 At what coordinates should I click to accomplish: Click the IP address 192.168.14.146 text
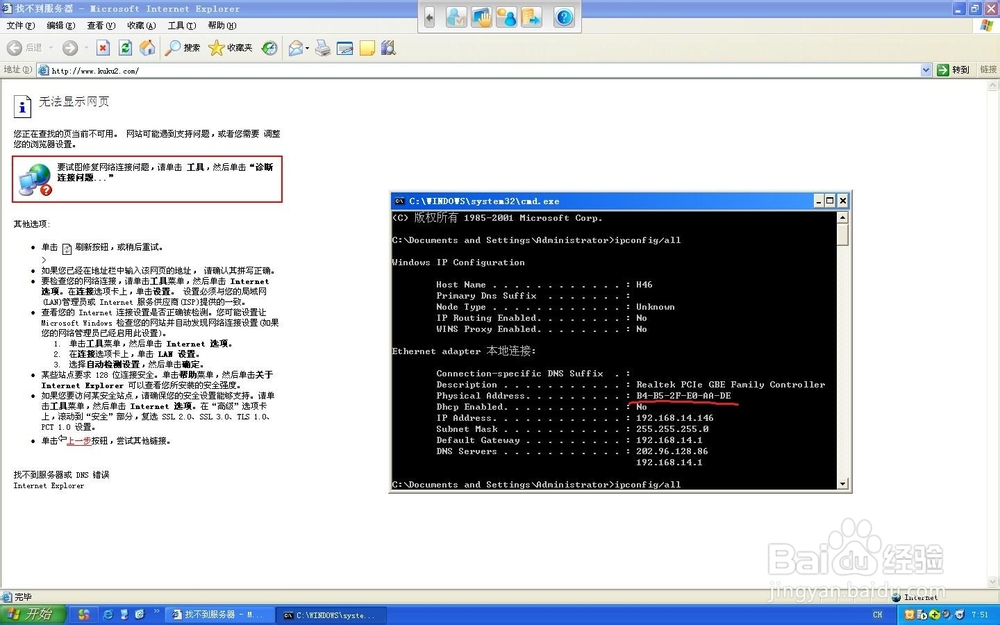[x=674, y=418]
